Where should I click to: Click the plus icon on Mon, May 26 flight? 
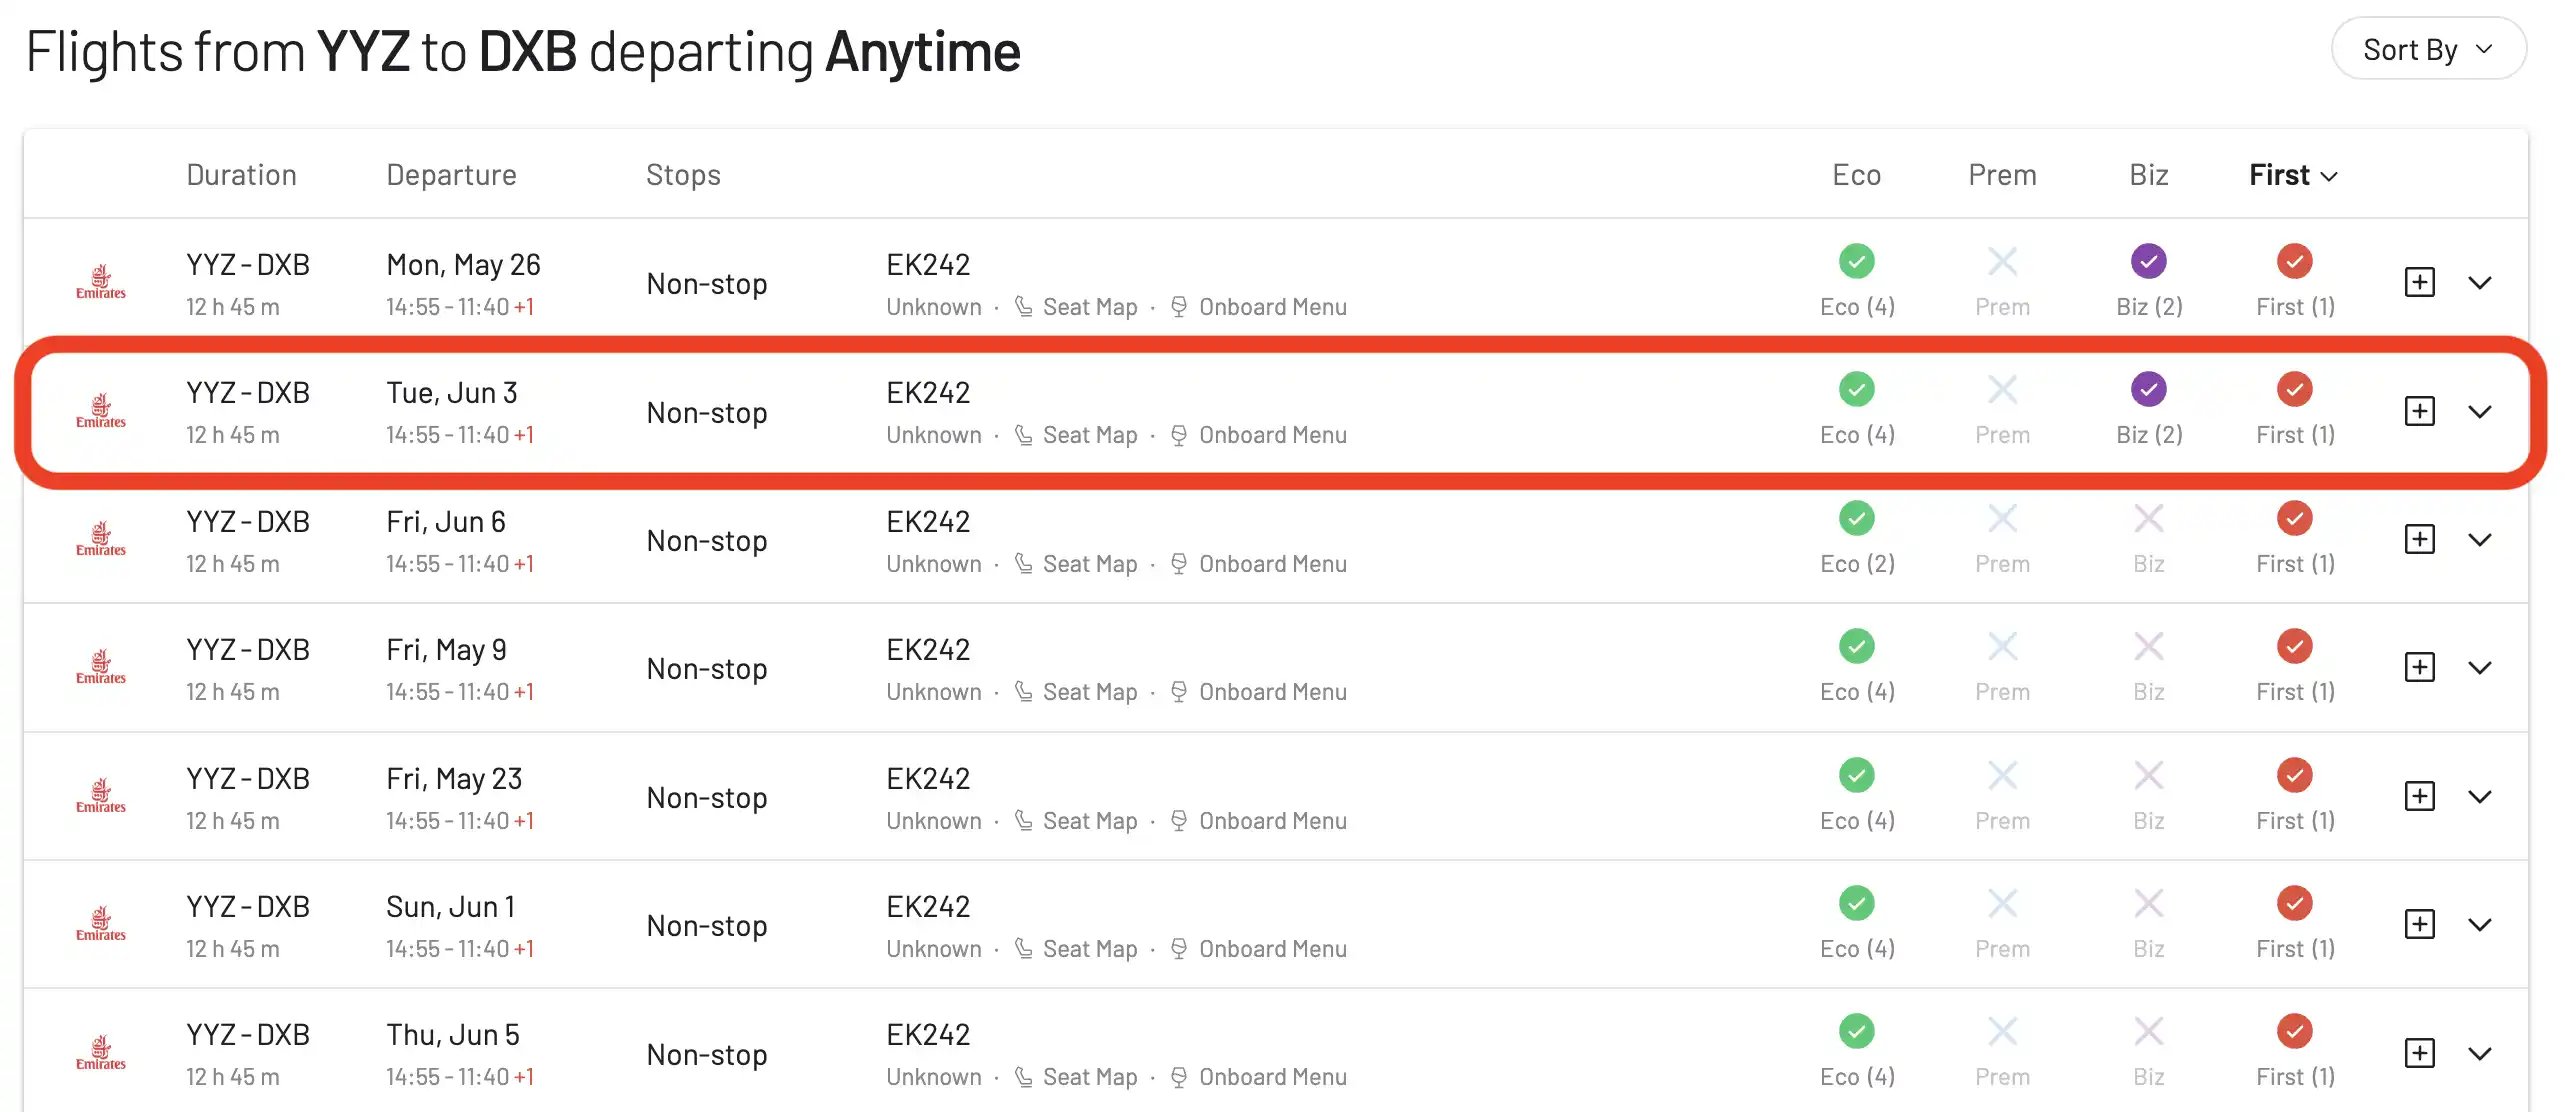coord(2419,282)
